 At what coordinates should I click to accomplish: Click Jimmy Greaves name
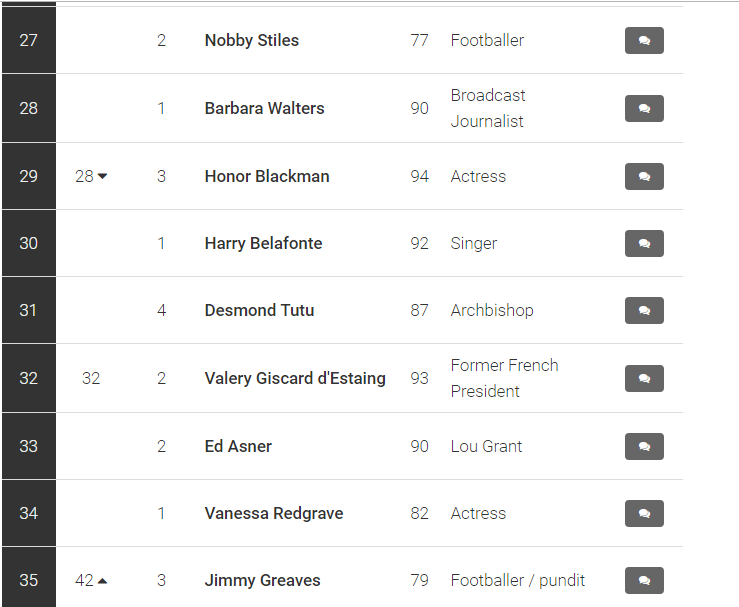click(x=263, y=580)
